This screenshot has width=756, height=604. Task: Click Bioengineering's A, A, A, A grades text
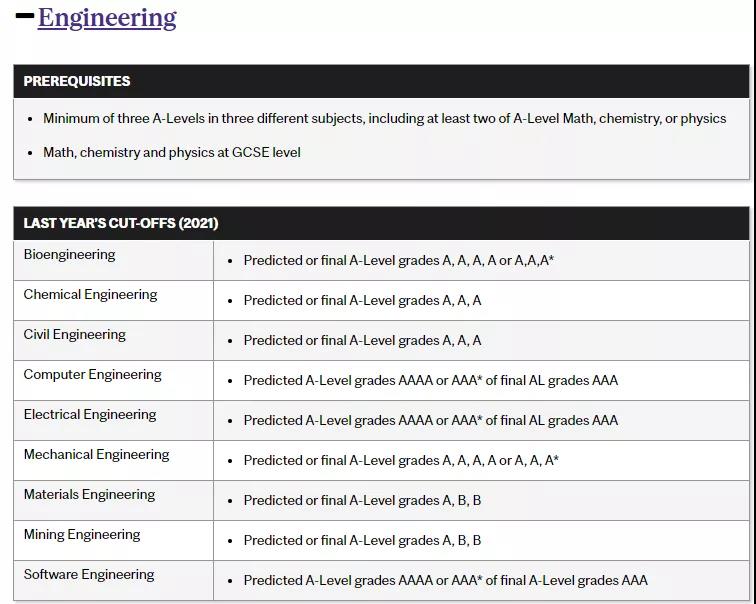[399, 260]
